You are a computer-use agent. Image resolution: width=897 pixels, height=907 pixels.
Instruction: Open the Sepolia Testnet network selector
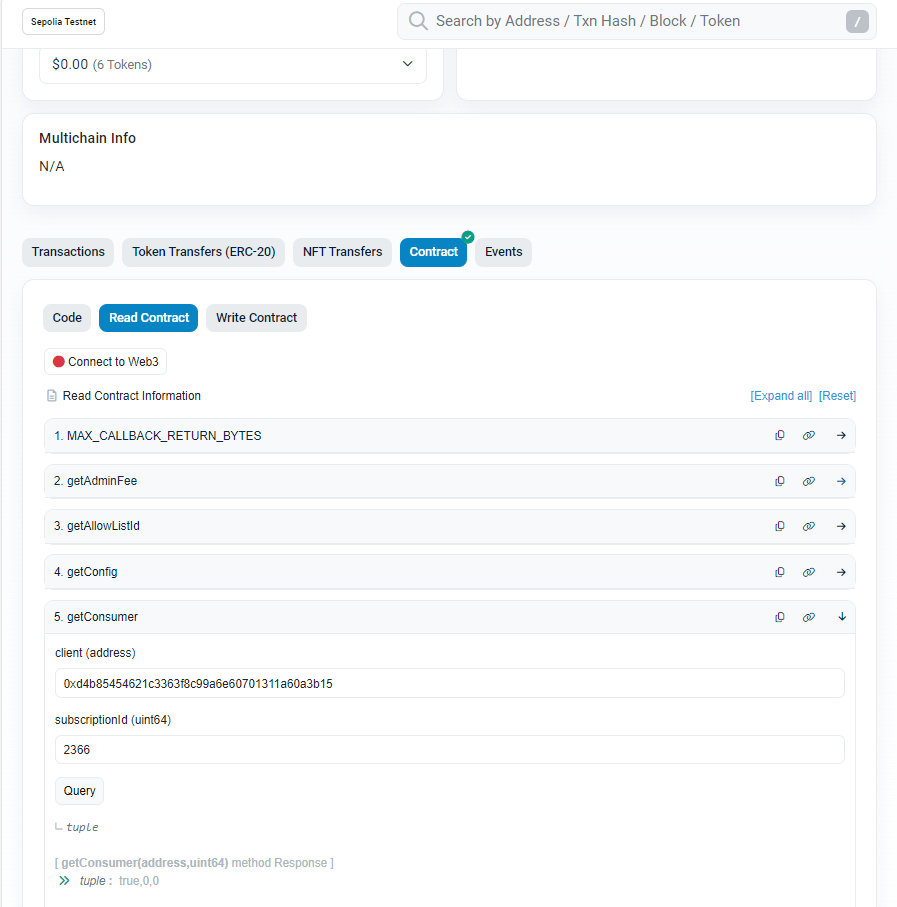point(64,21)
